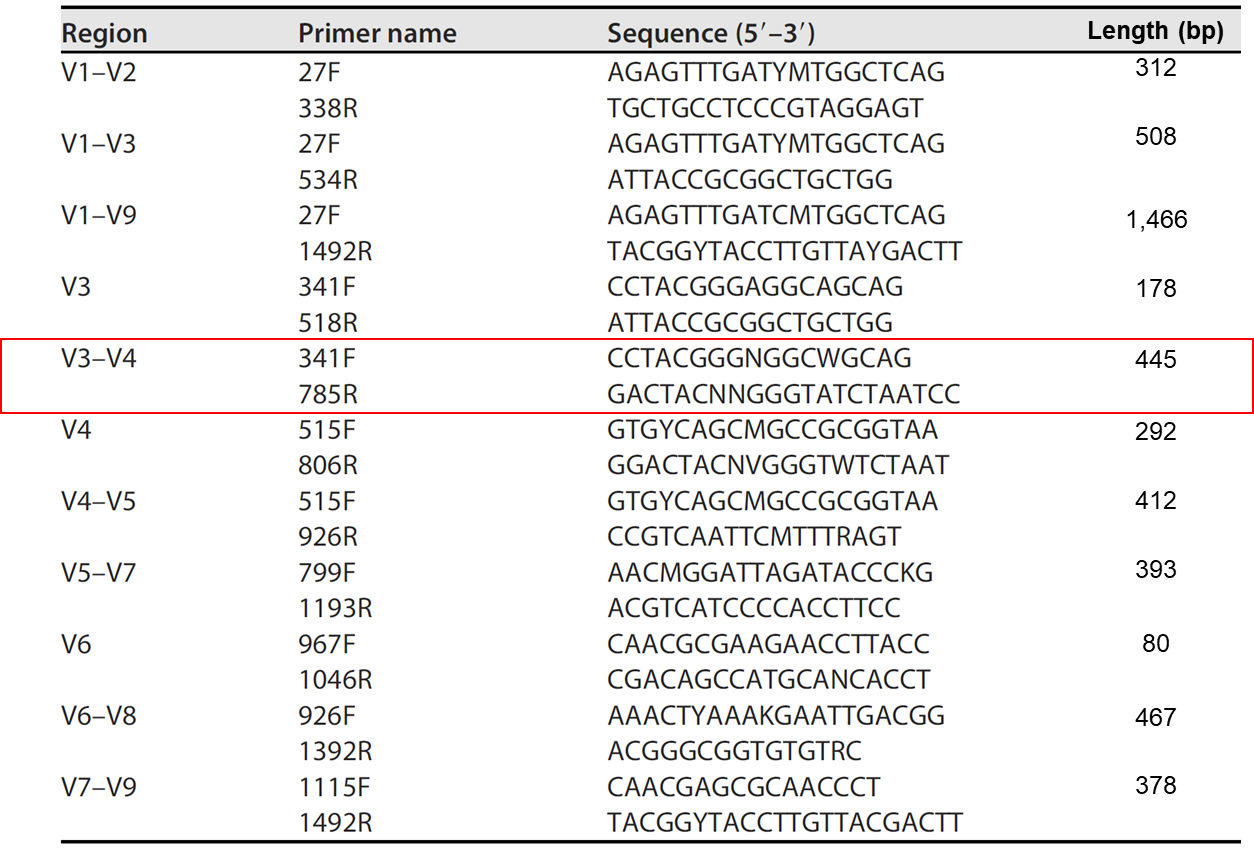Select the V6 region cell
This screenshot has width=1254, height=865.
click(76, 644)
